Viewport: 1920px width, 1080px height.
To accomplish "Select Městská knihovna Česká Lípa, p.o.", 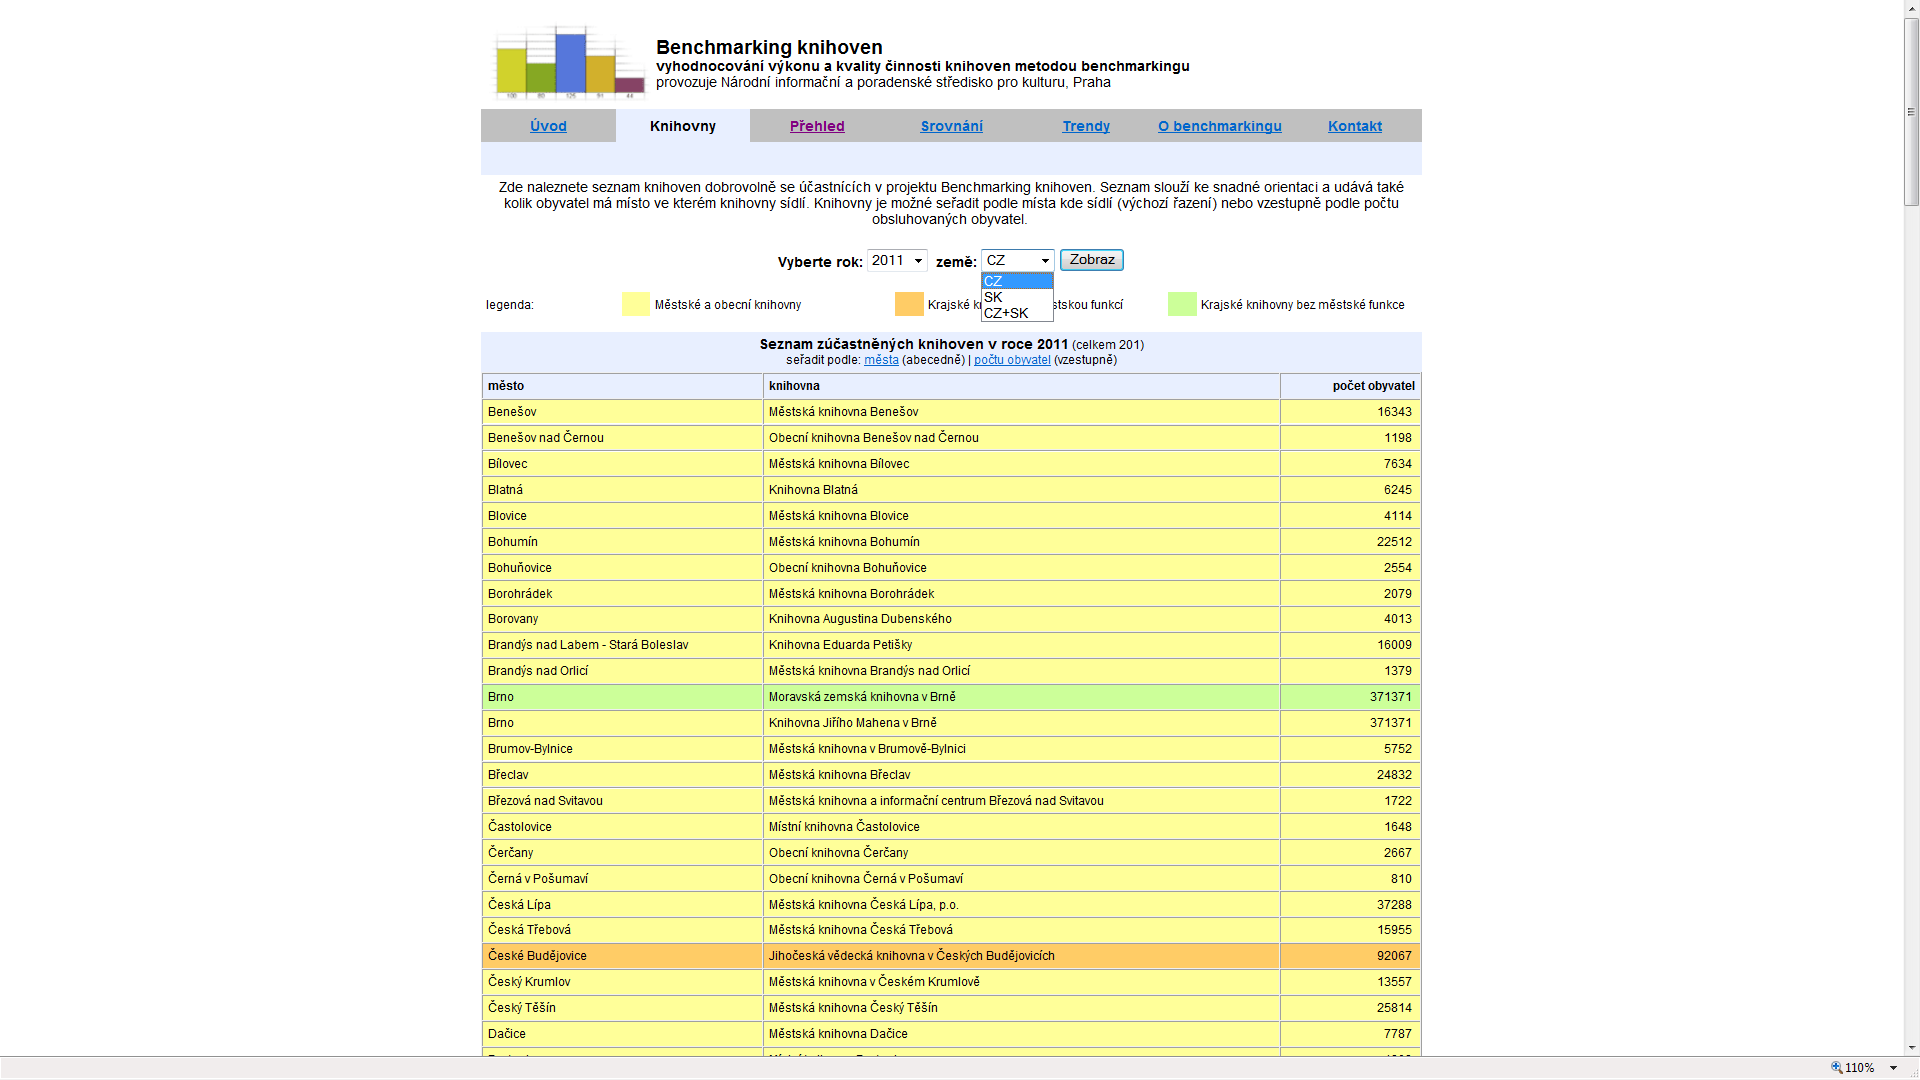I will 1021,905.
